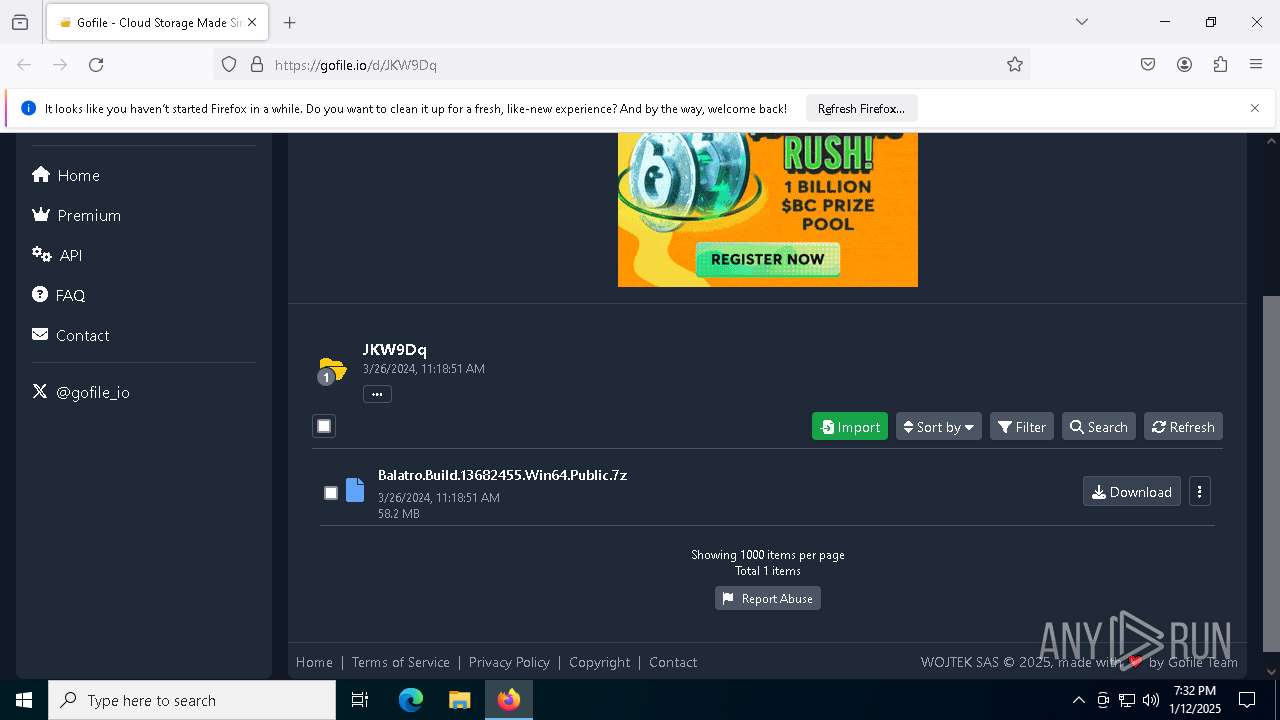The image size is (1280, 720).
Task: Open the Premium sidebar link
Action: click(x=76, y=215)
